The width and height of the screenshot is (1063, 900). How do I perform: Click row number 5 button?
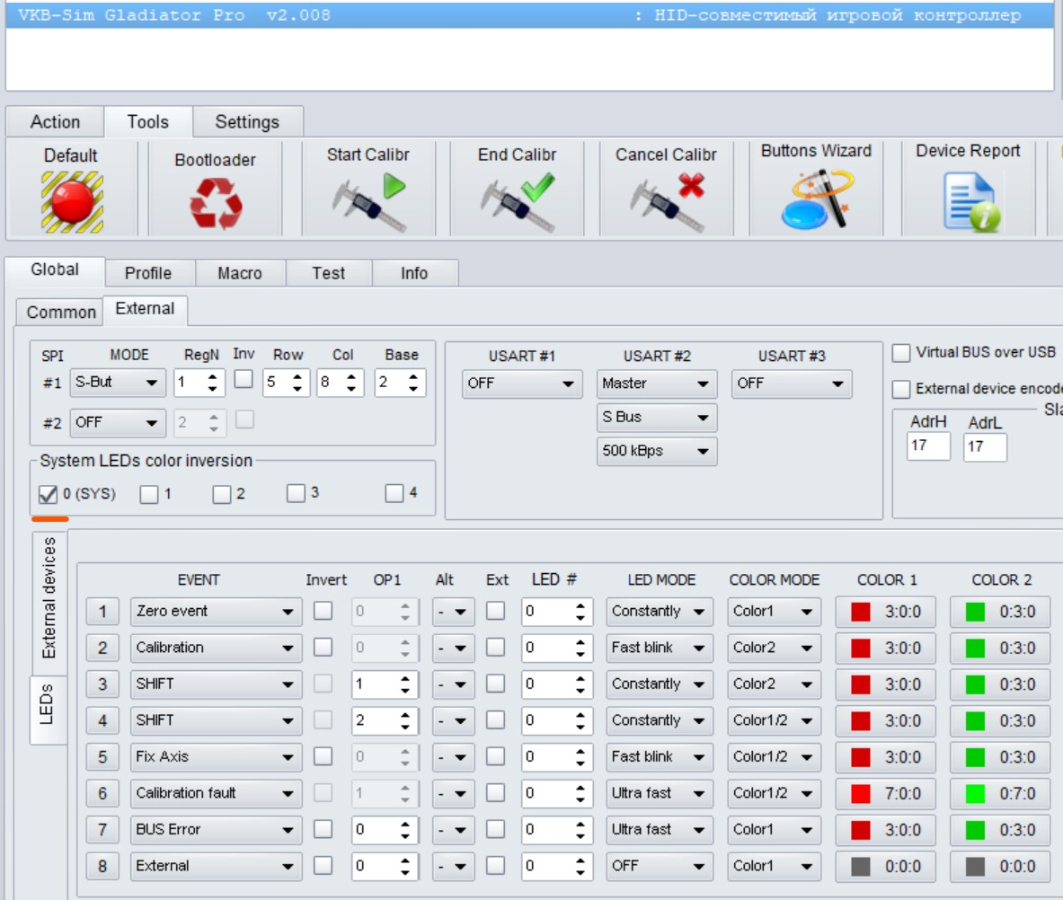(x=102, y=757)
